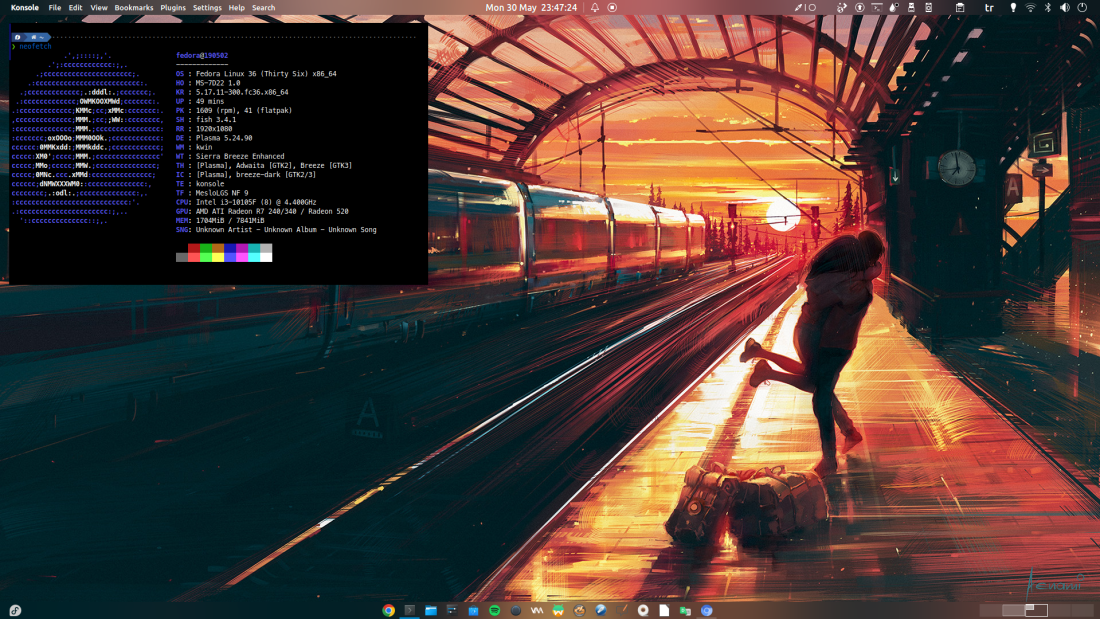Open the power and session icon
This screenshot has width=1100, height=619.
[1082, 8]
